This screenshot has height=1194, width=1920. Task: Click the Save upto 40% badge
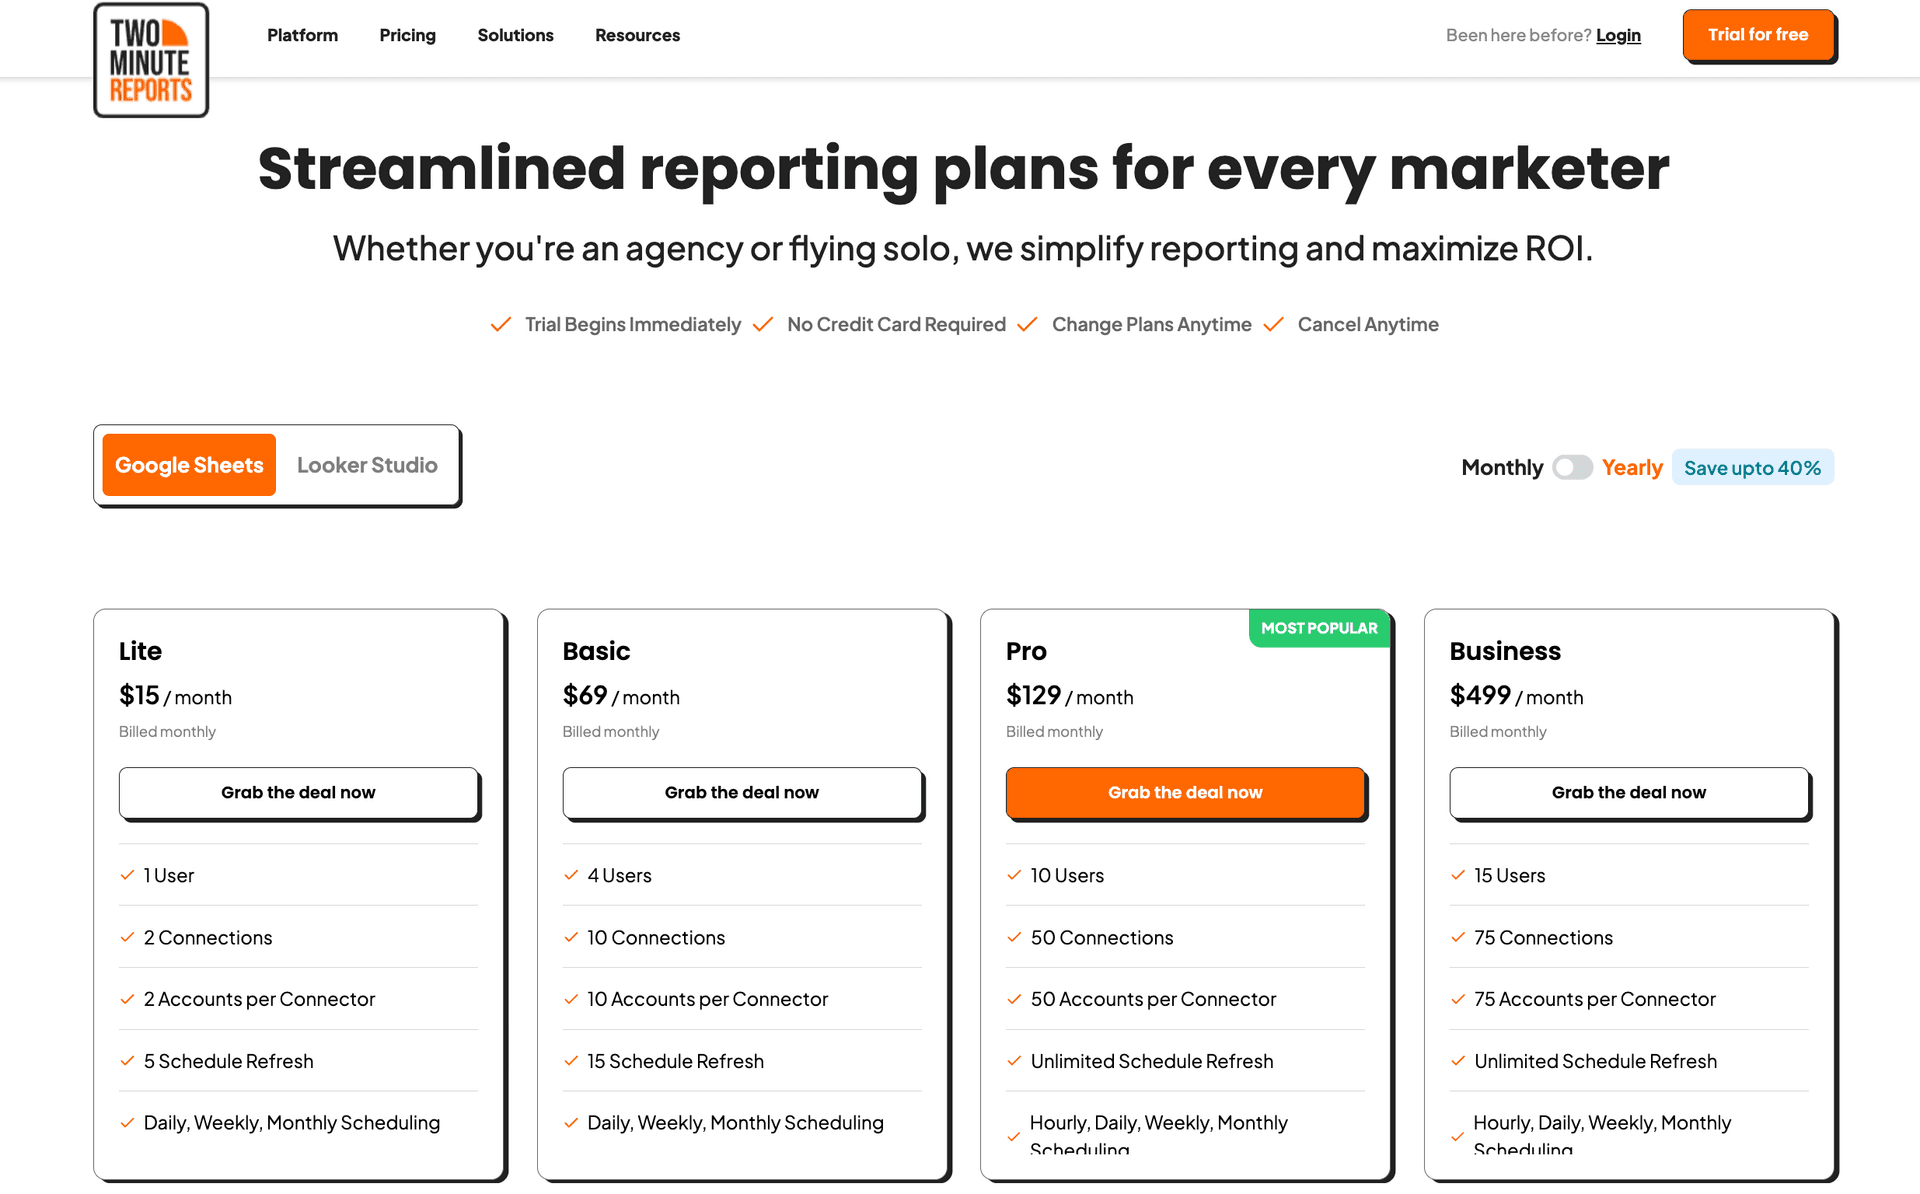click(1752, 468)
